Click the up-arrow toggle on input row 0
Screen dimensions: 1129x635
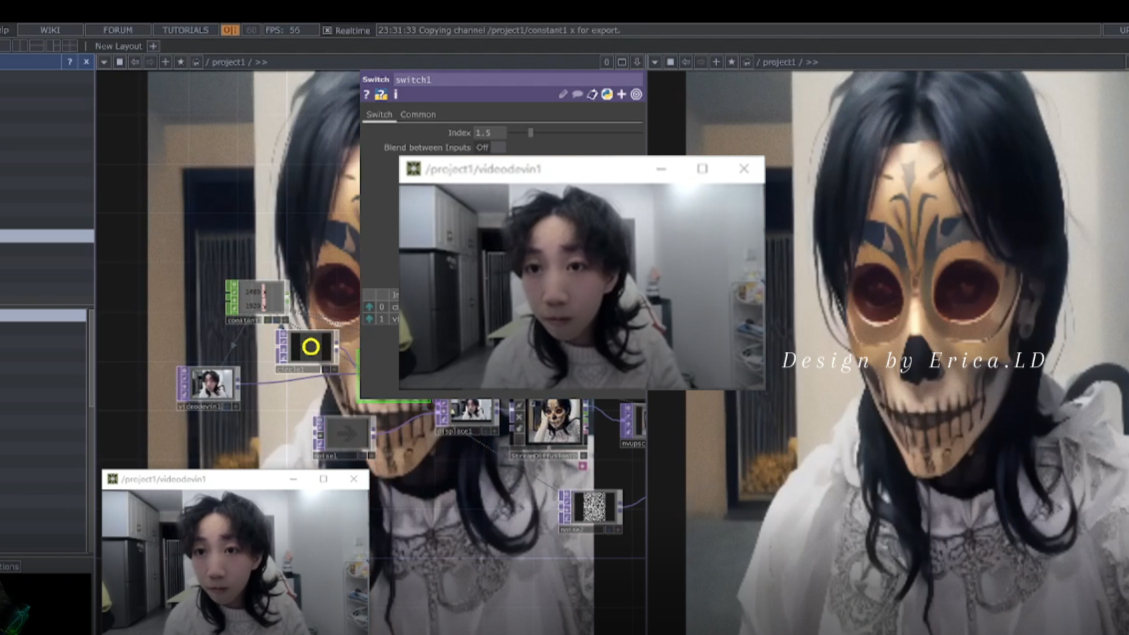pos(369,307)
